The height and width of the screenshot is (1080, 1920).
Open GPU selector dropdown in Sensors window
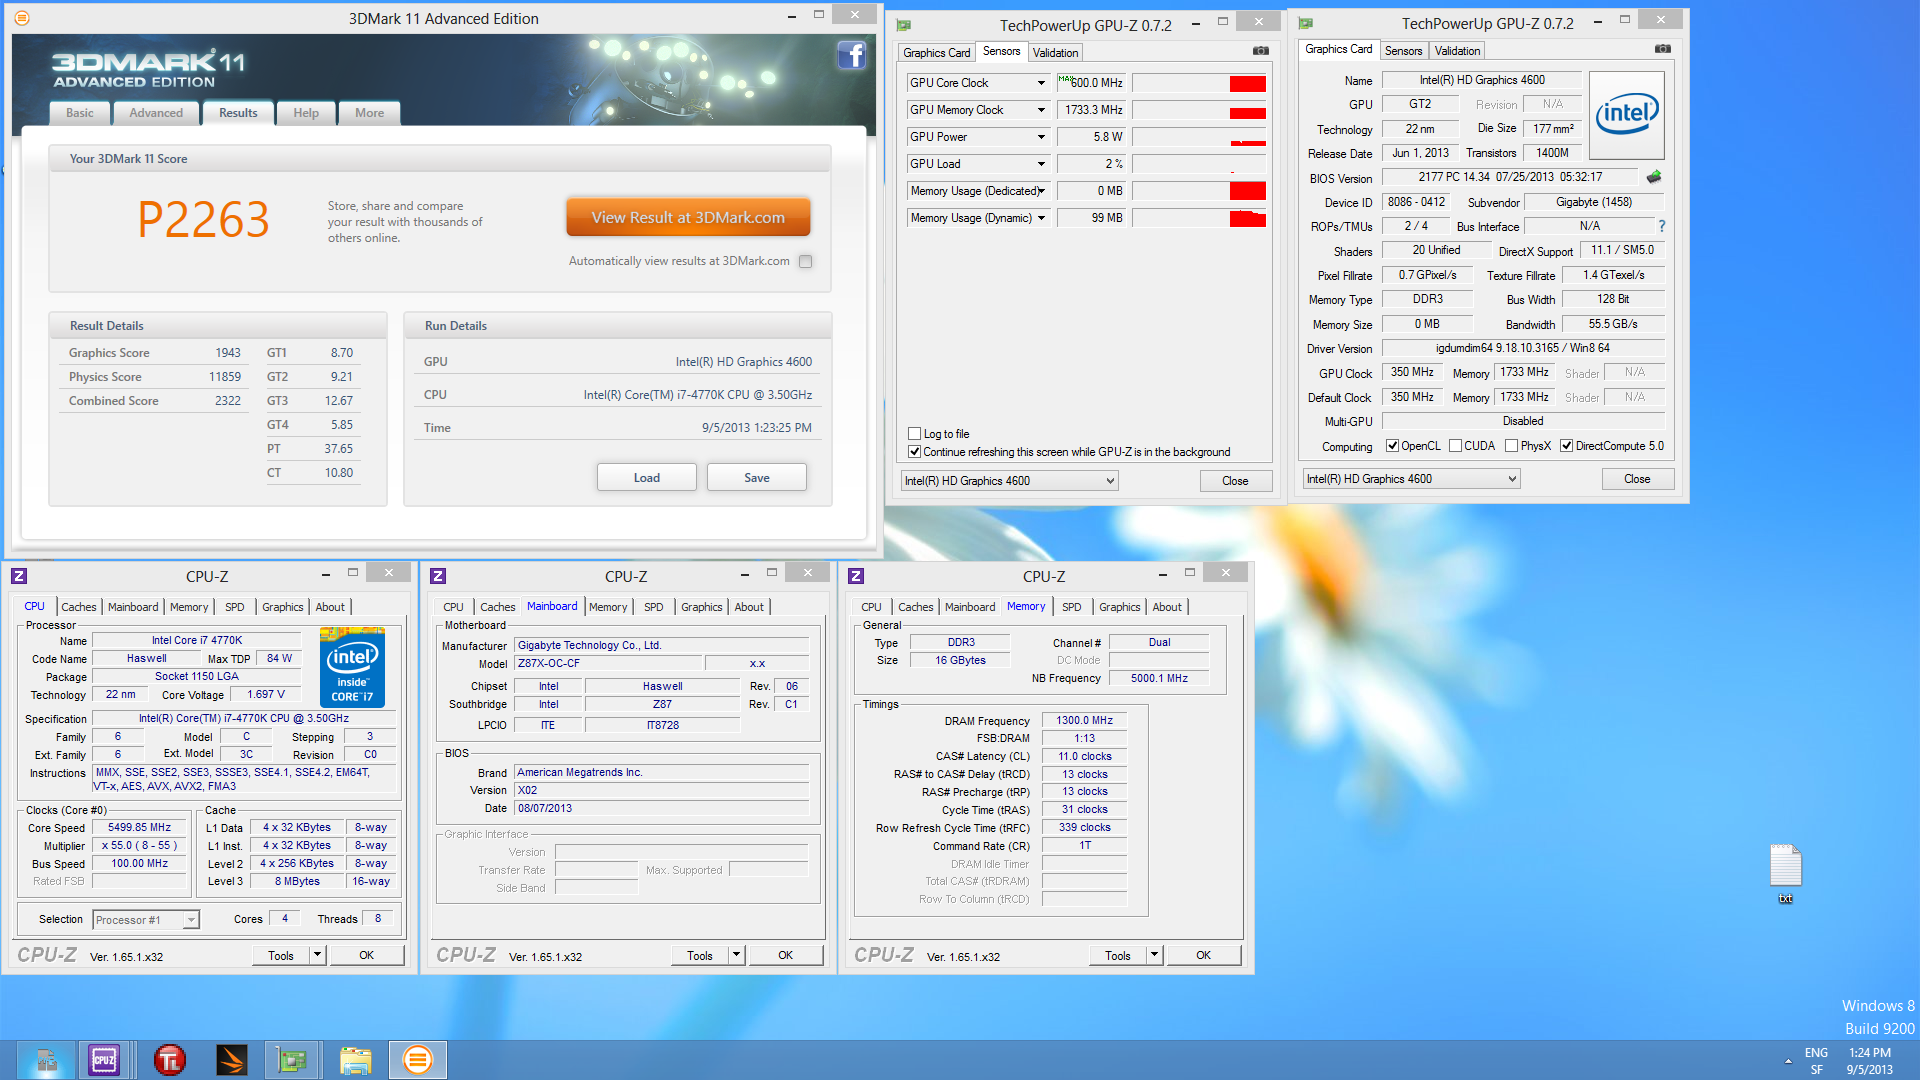[x=1009, y=481]
